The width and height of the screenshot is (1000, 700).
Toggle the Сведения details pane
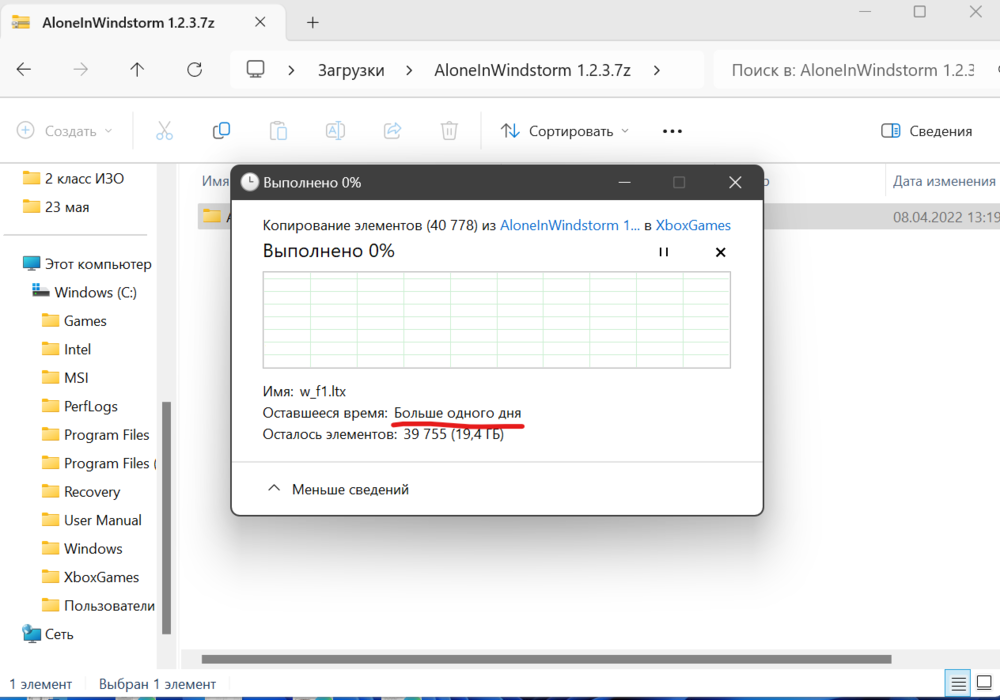(928, 130)
